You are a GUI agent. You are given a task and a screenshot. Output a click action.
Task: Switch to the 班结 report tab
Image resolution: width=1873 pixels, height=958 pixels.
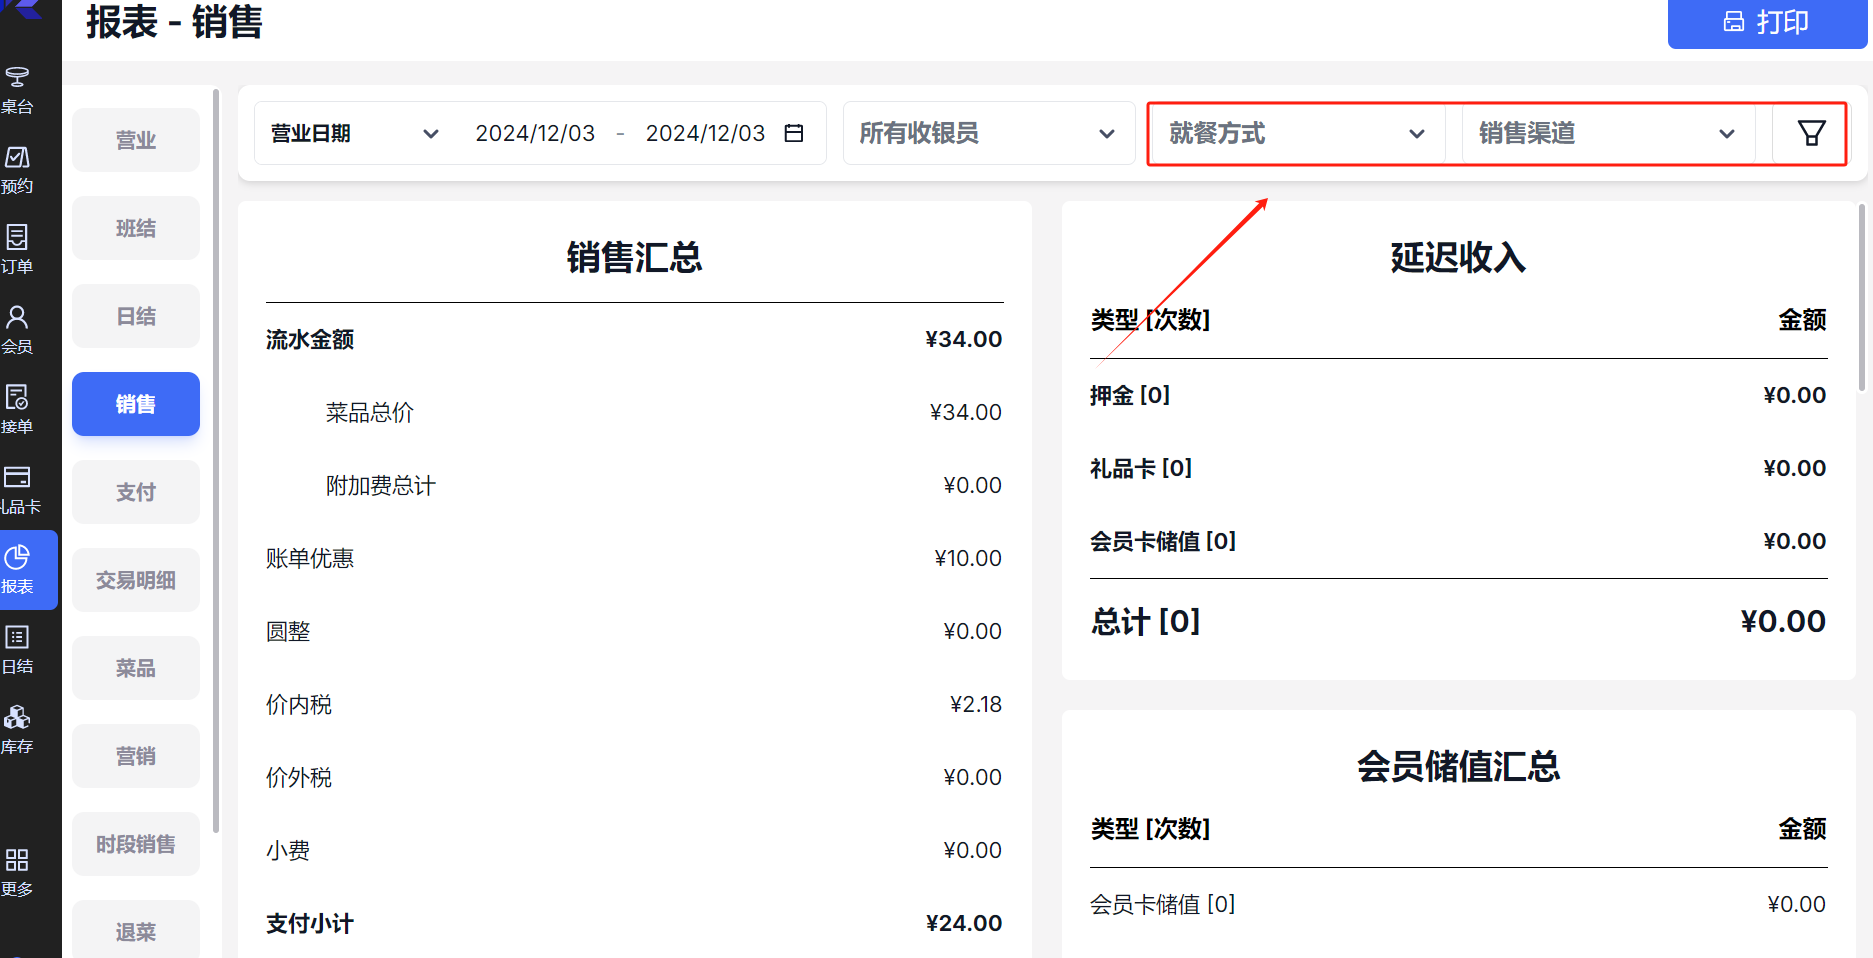coord(136,228)
